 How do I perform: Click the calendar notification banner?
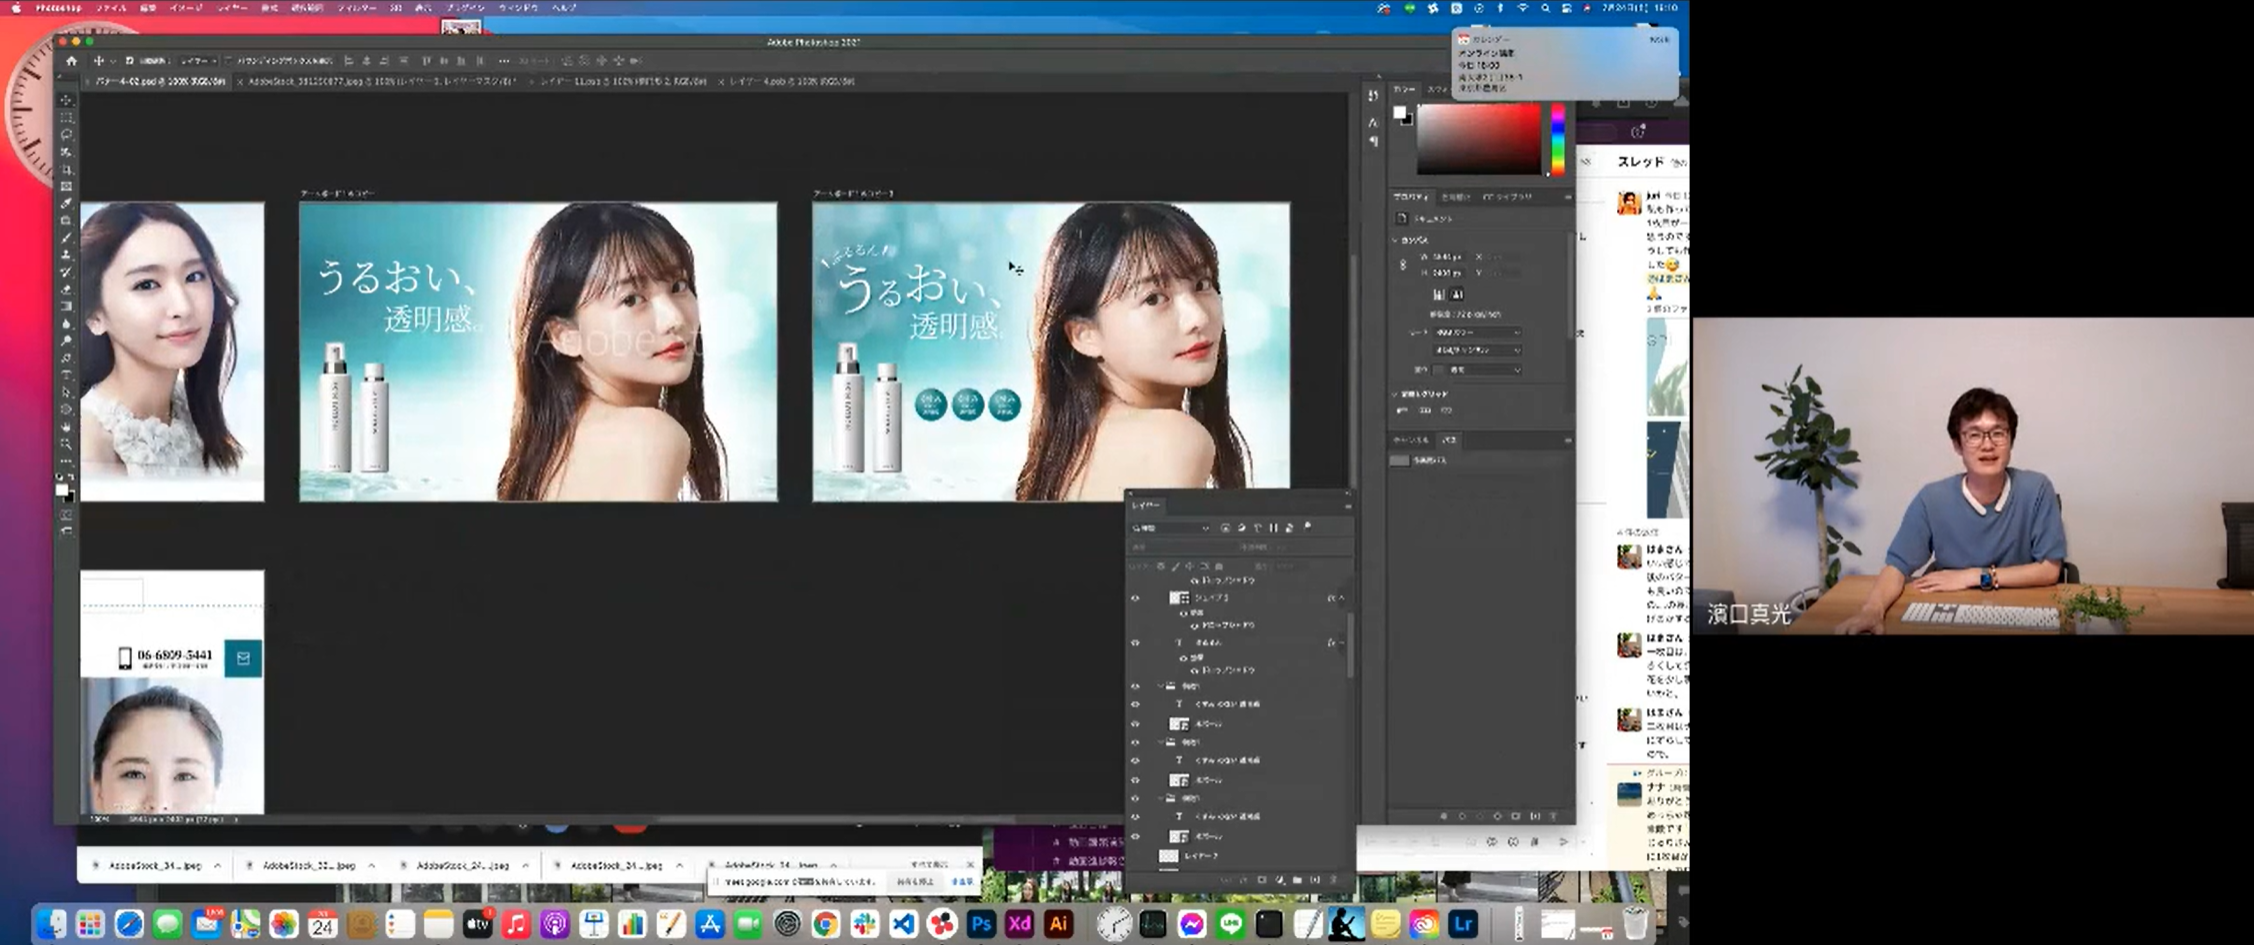click(x=1563, y=63)
